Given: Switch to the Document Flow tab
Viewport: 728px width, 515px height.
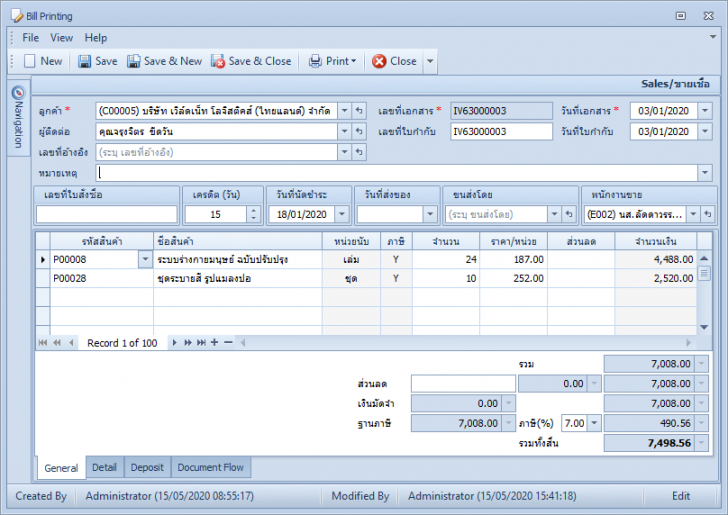Looking at the screenshot, I should point(211,467).
